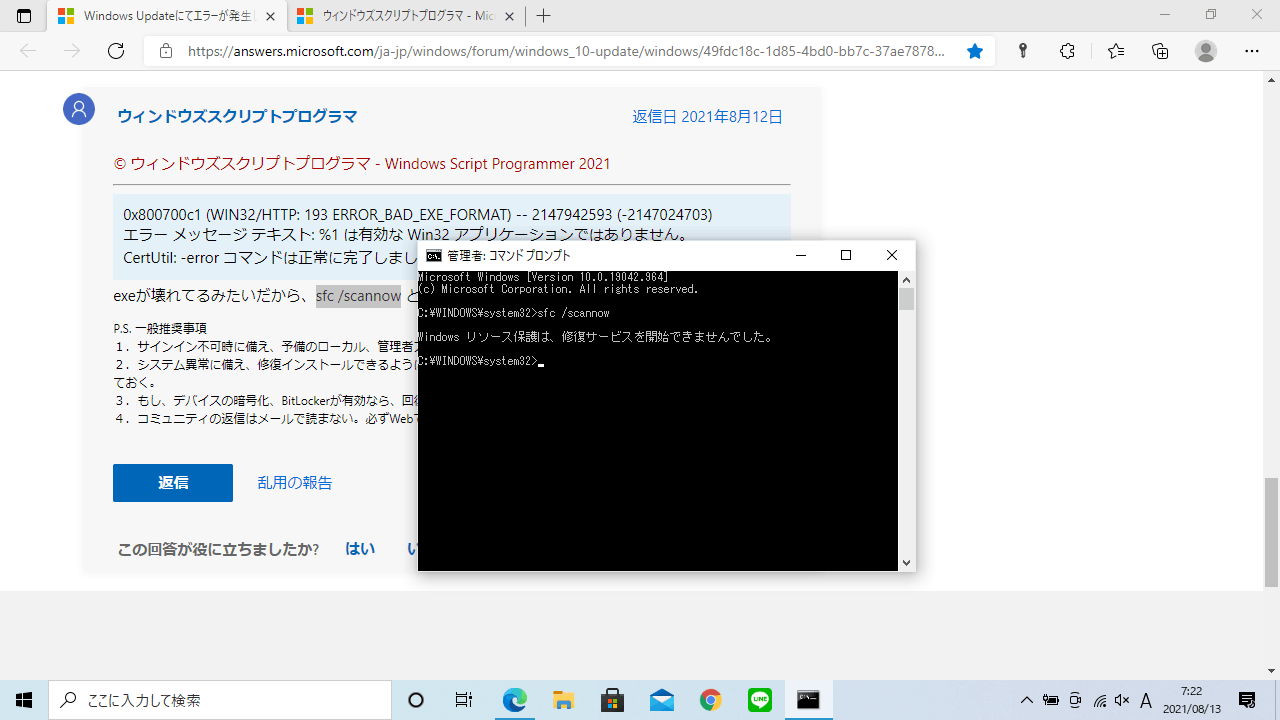The image size is (1280, 720).
Task: Open a new browser tab
Action: tap(542, 16)
